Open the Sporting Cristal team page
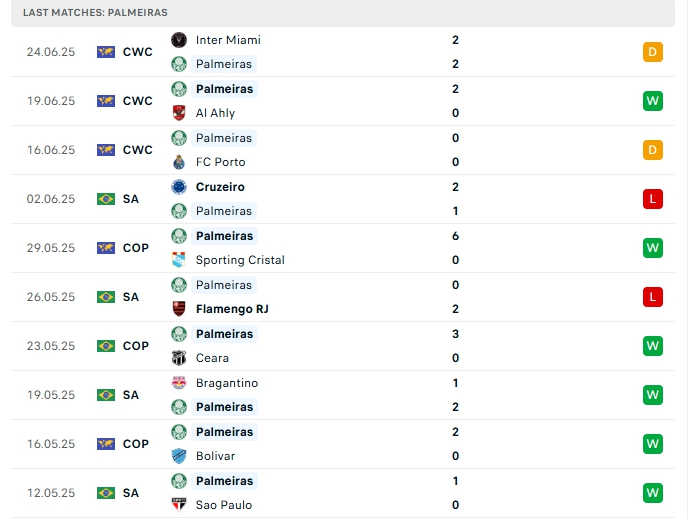Screen dimensions: 688x519 pos(240,260)
